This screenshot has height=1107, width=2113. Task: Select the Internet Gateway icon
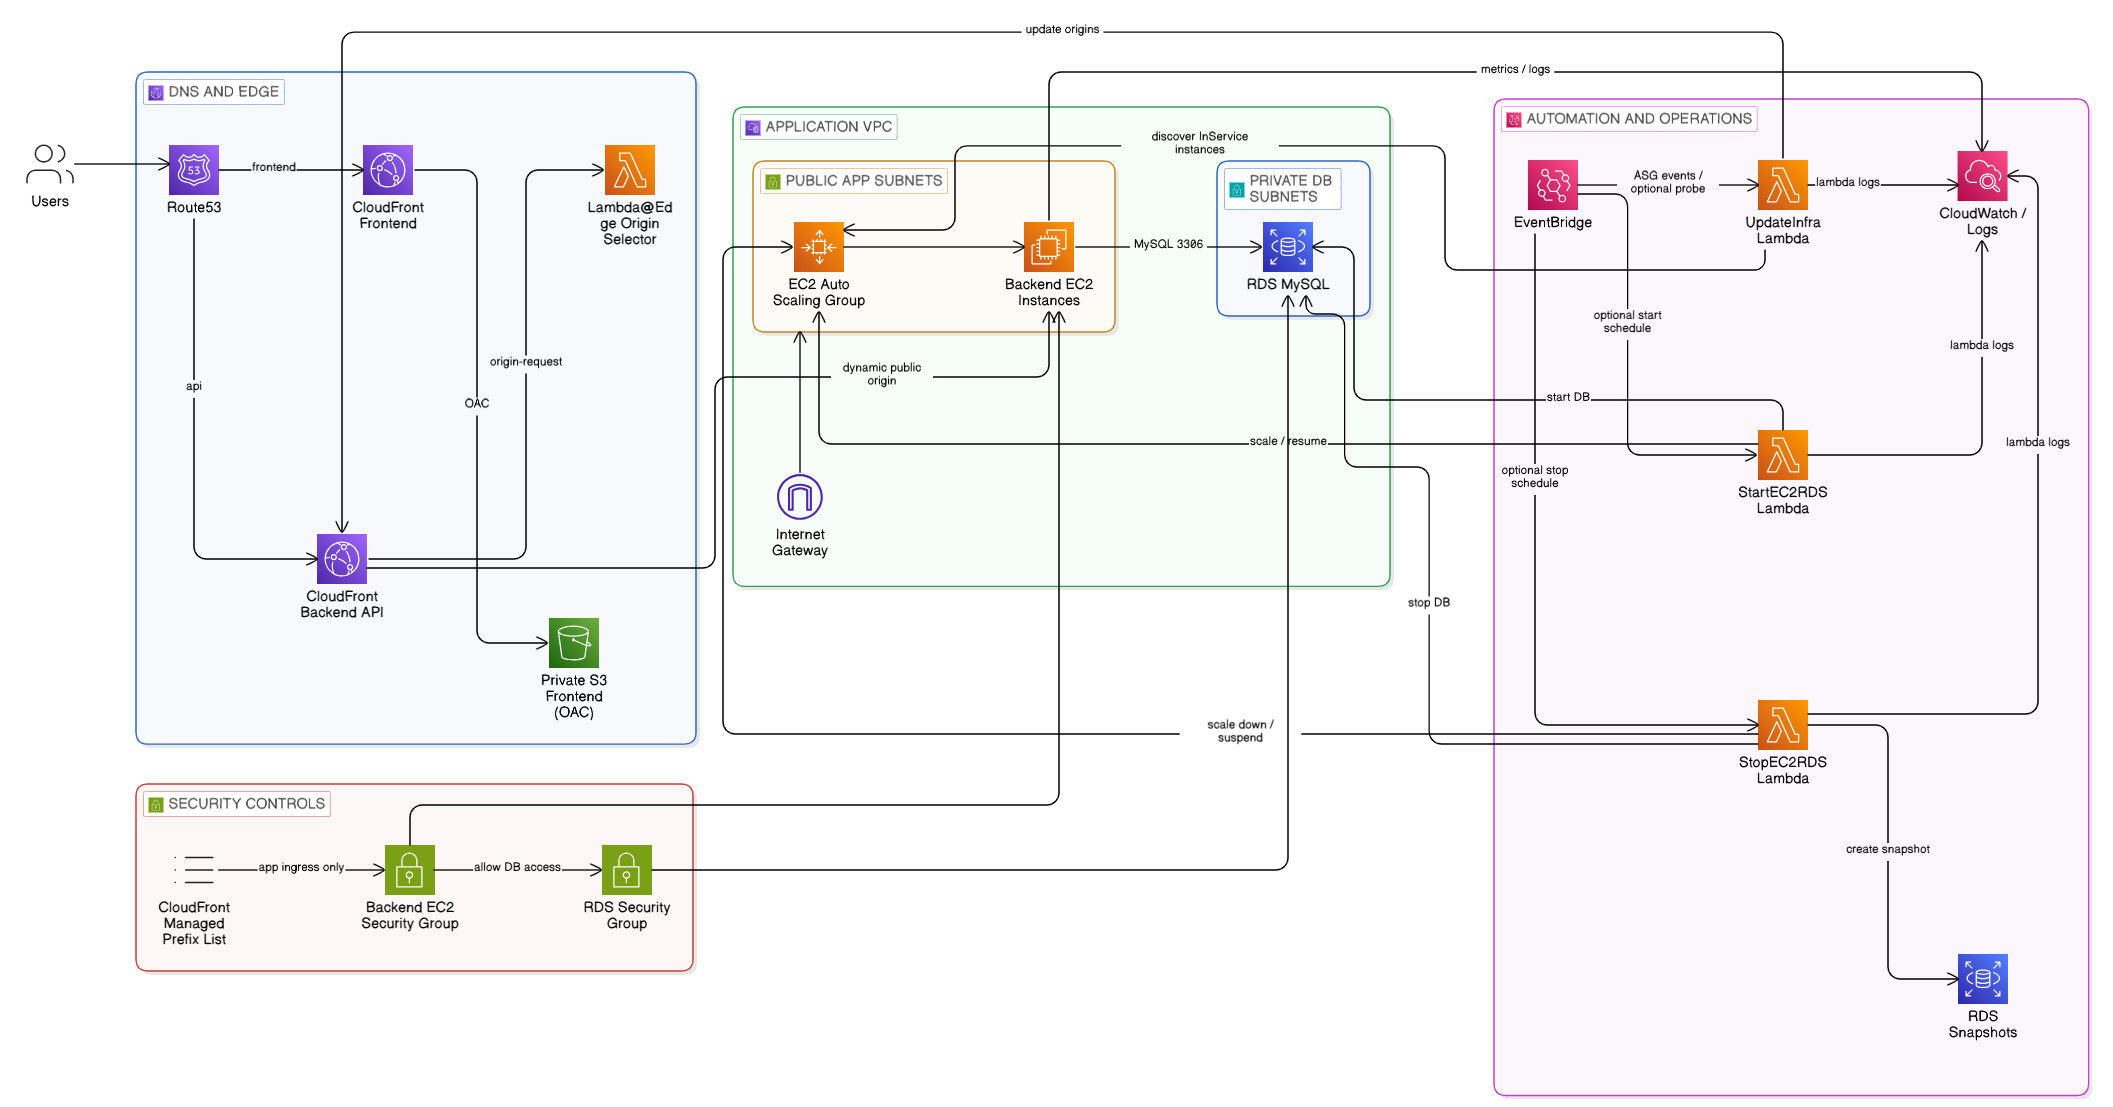click(799, 497)
